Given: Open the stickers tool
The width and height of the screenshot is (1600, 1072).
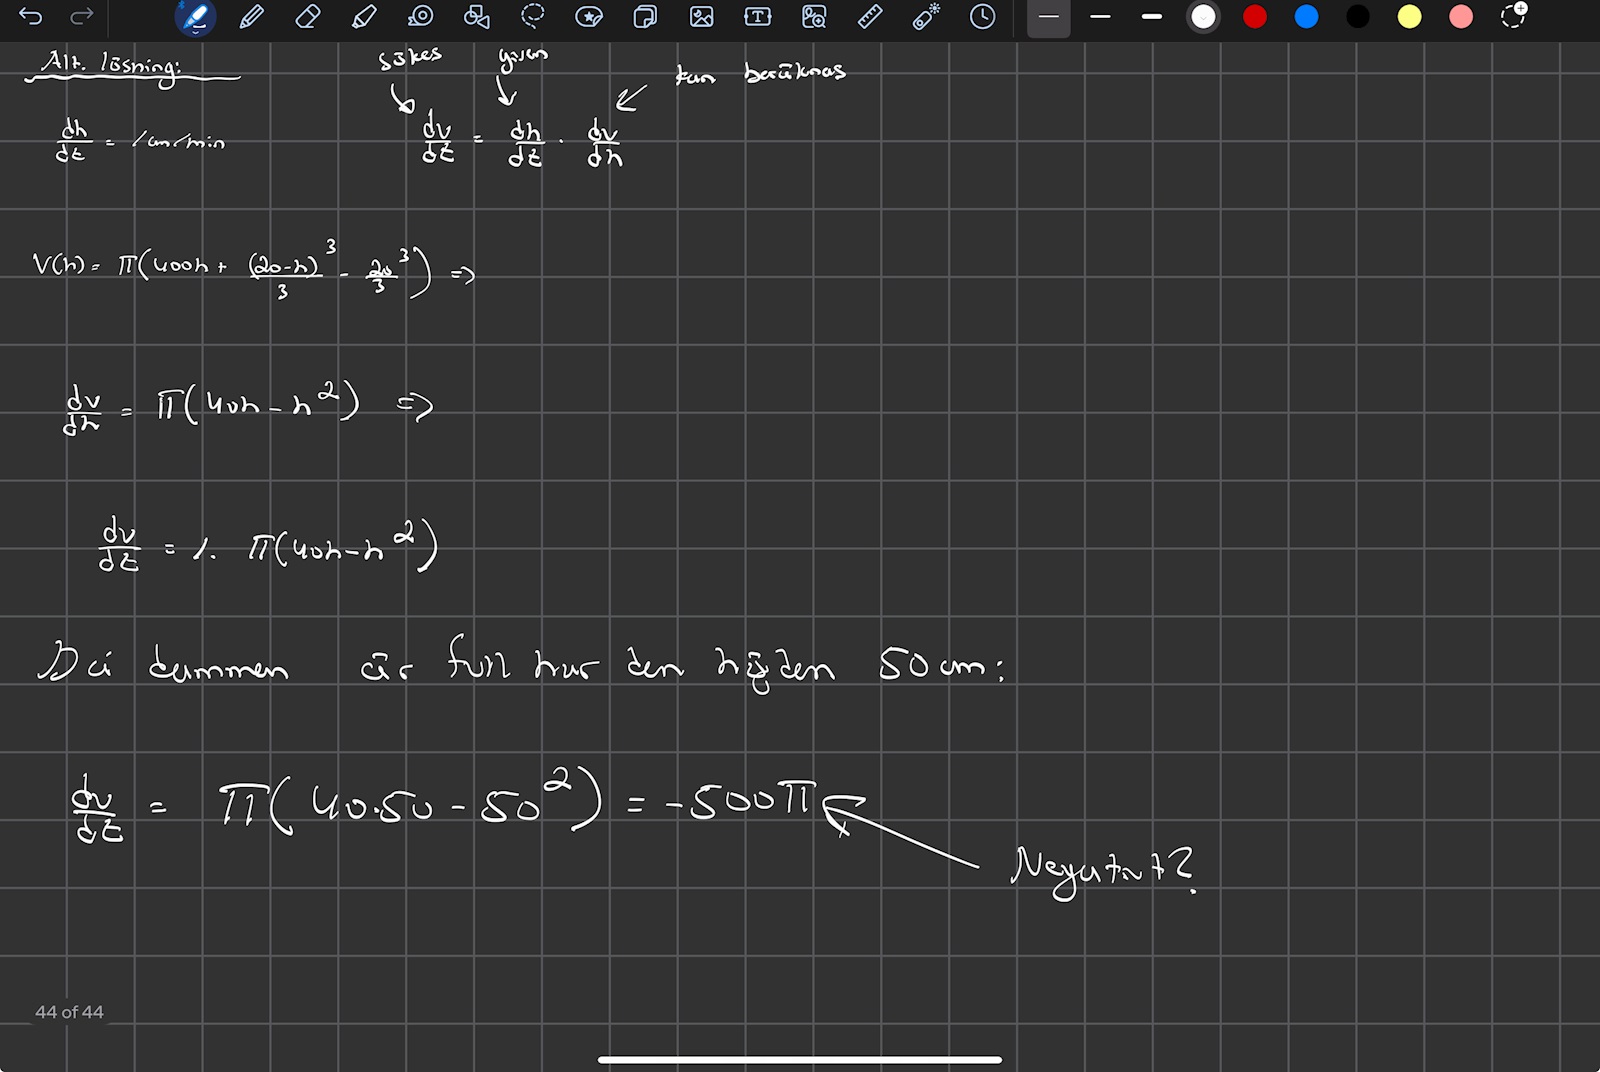Looking at the screenshot, I should 589,17.
